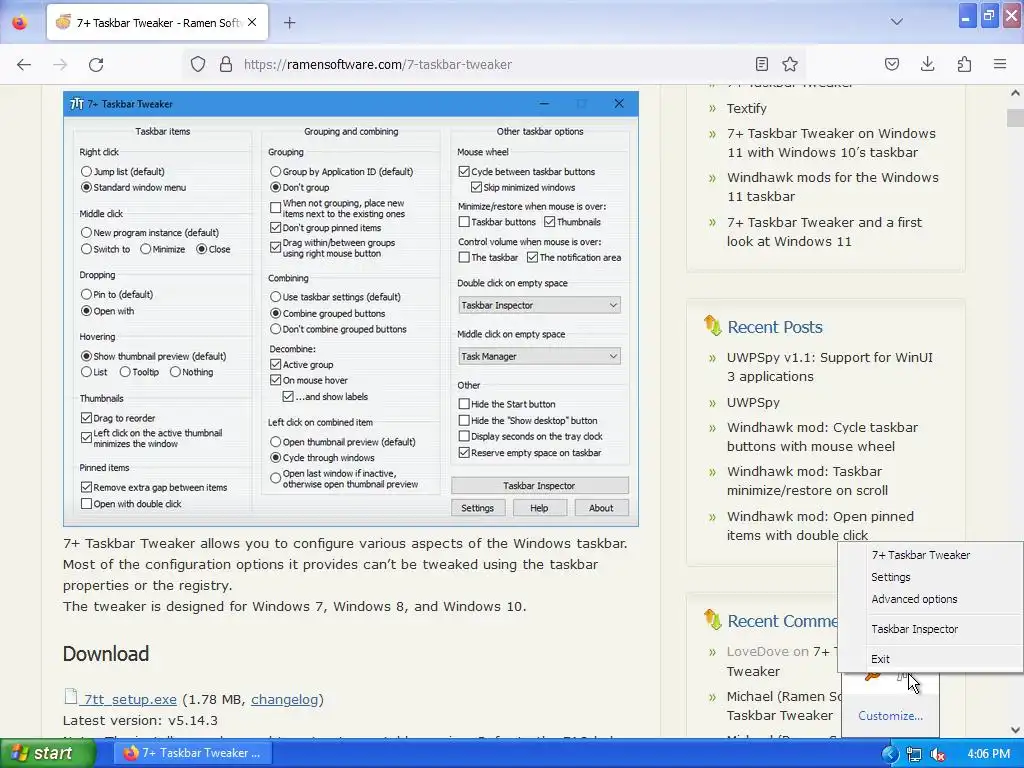This screenshot has width=1024, height=768.
Task: Open the Extensions puzzle icon
Action: pyautogui.click(x=964, y=64)
